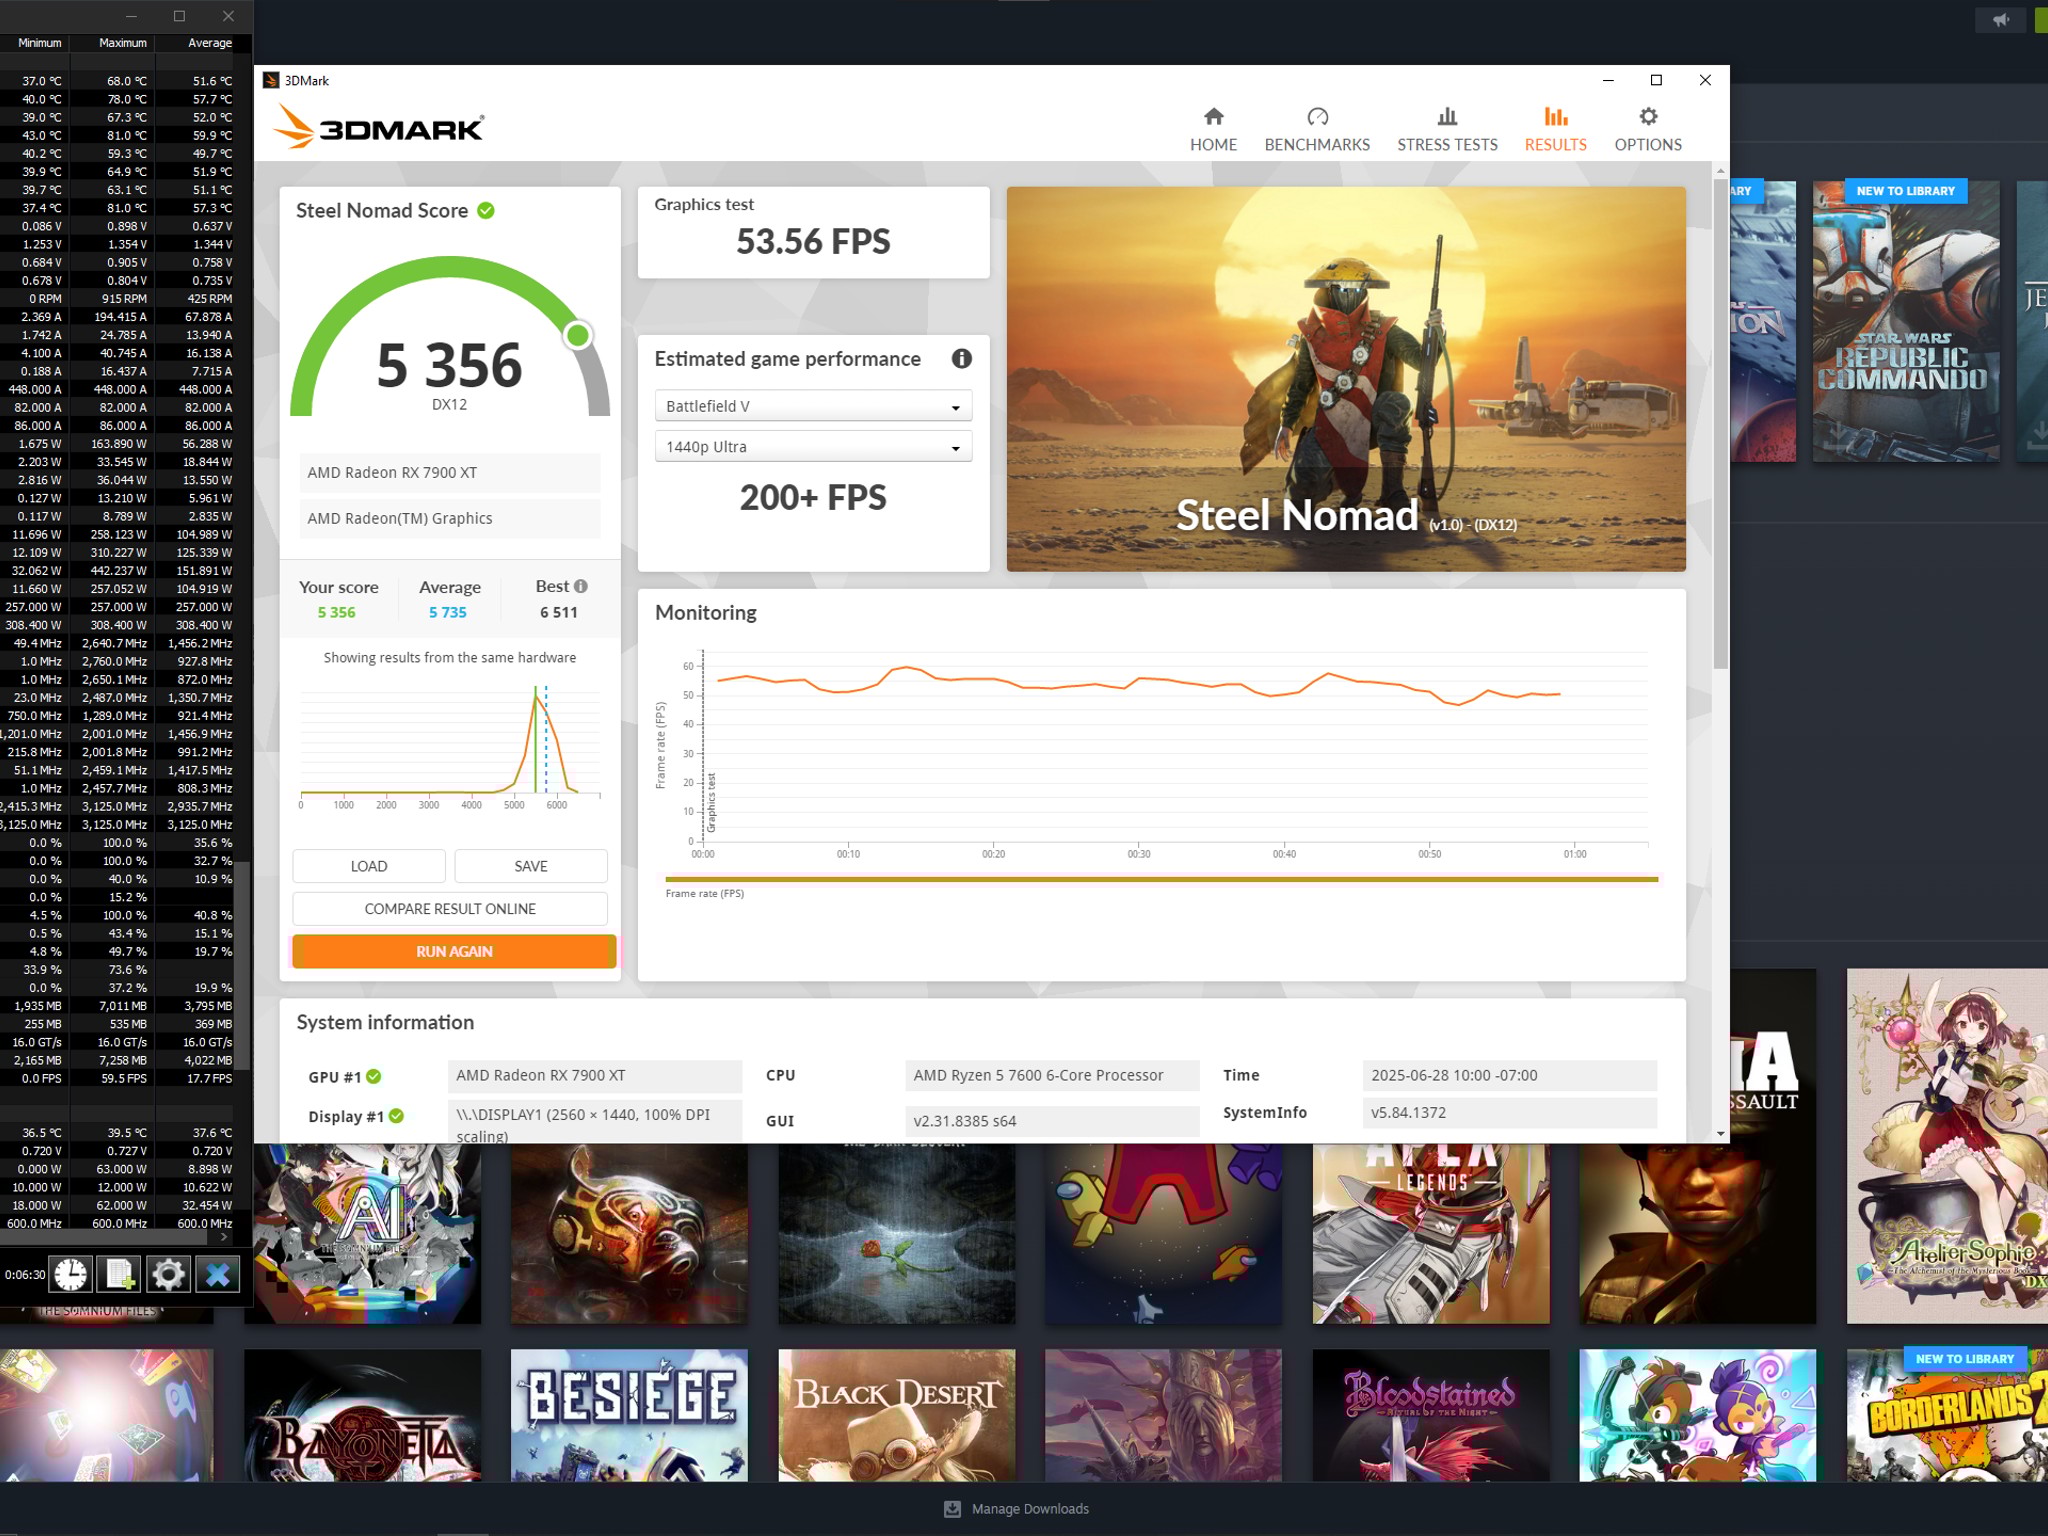Click the info icon beside Estimated game performance
Viewport: 2048px width, 1536px height.
click(x=961, y=359)
